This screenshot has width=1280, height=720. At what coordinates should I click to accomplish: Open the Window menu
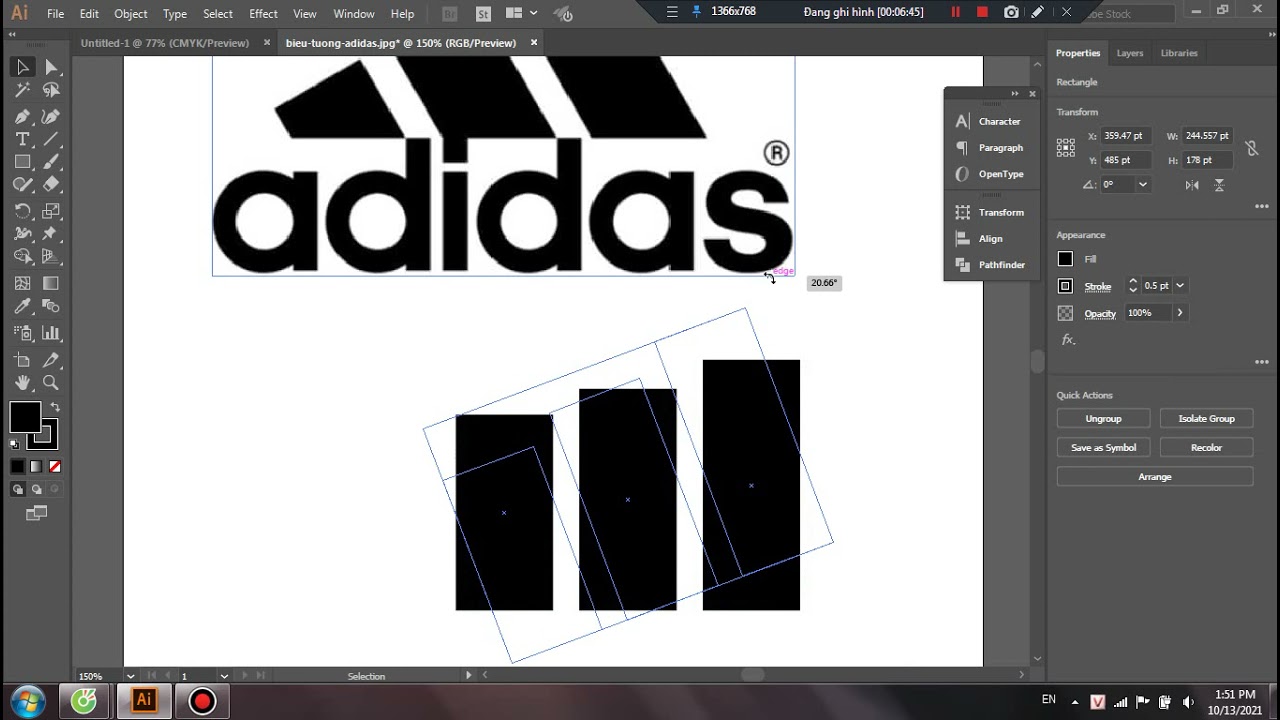353,14
